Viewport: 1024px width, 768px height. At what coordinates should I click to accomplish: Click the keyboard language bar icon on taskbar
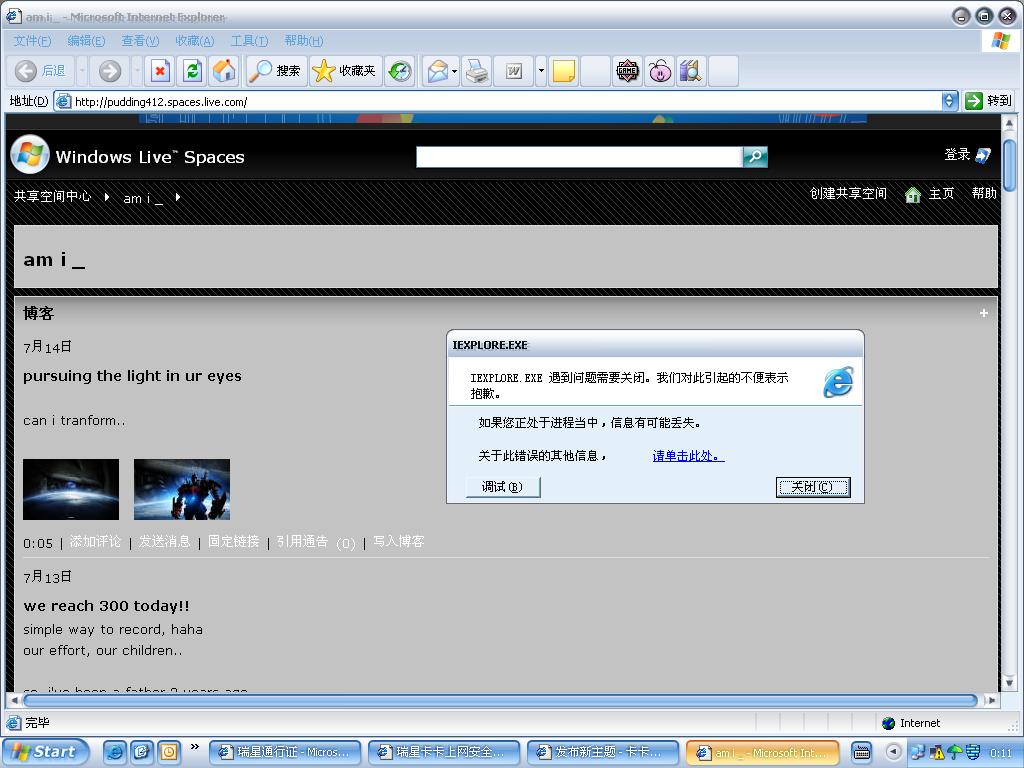[862, 752]
